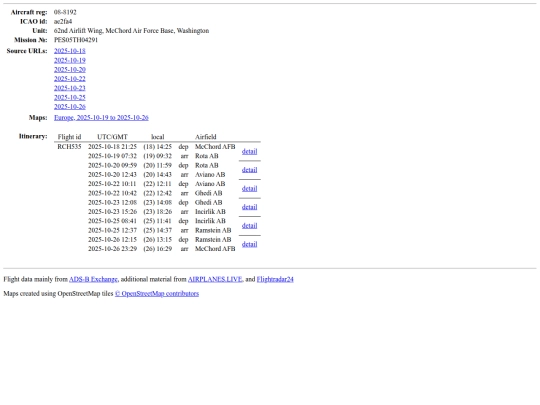Select UTC time 2025-10-23 15:26

pyautogui.click(x=112, y=212)
